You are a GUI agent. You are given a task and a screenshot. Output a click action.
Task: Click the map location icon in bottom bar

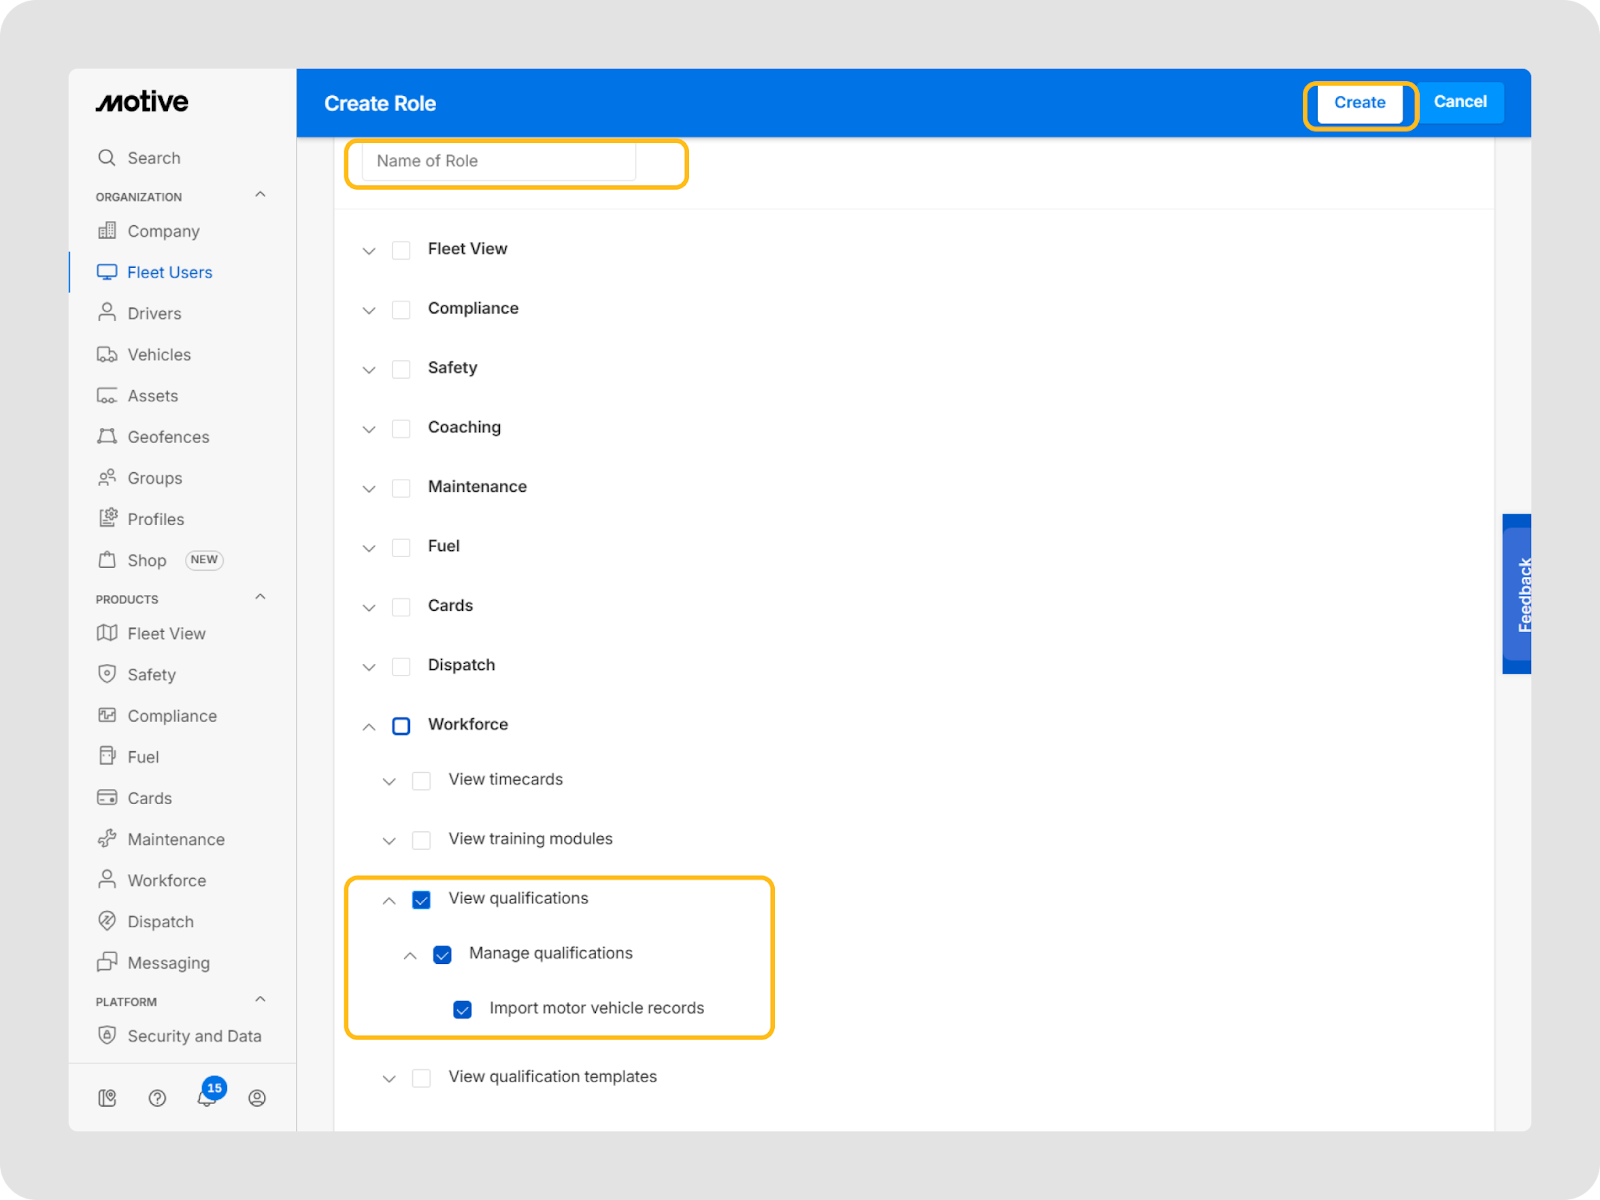[107, 1098]
